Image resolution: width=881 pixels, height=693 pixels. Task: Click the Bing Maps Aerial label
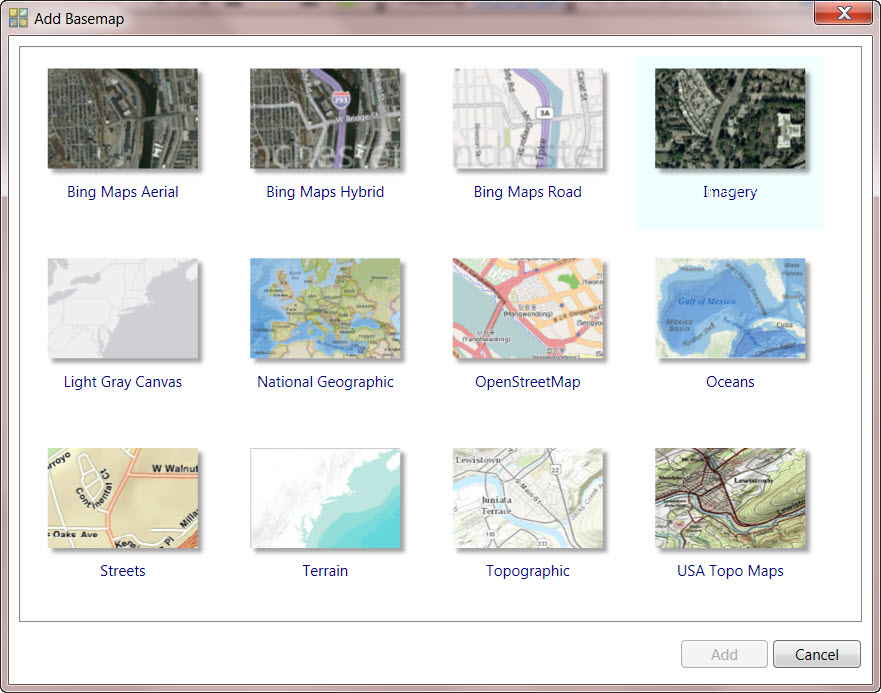click(122, 192)
